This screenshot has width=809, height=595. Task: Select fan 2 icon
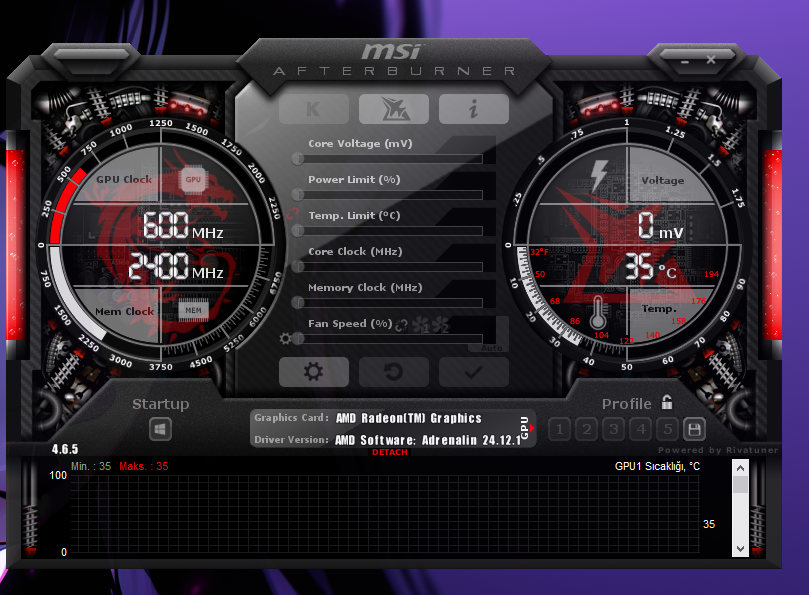coord(440,325)
